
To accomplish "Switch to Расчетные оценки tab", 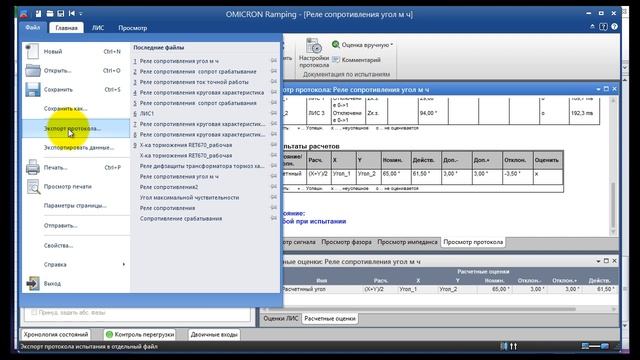I will click(x=330, y=318).
